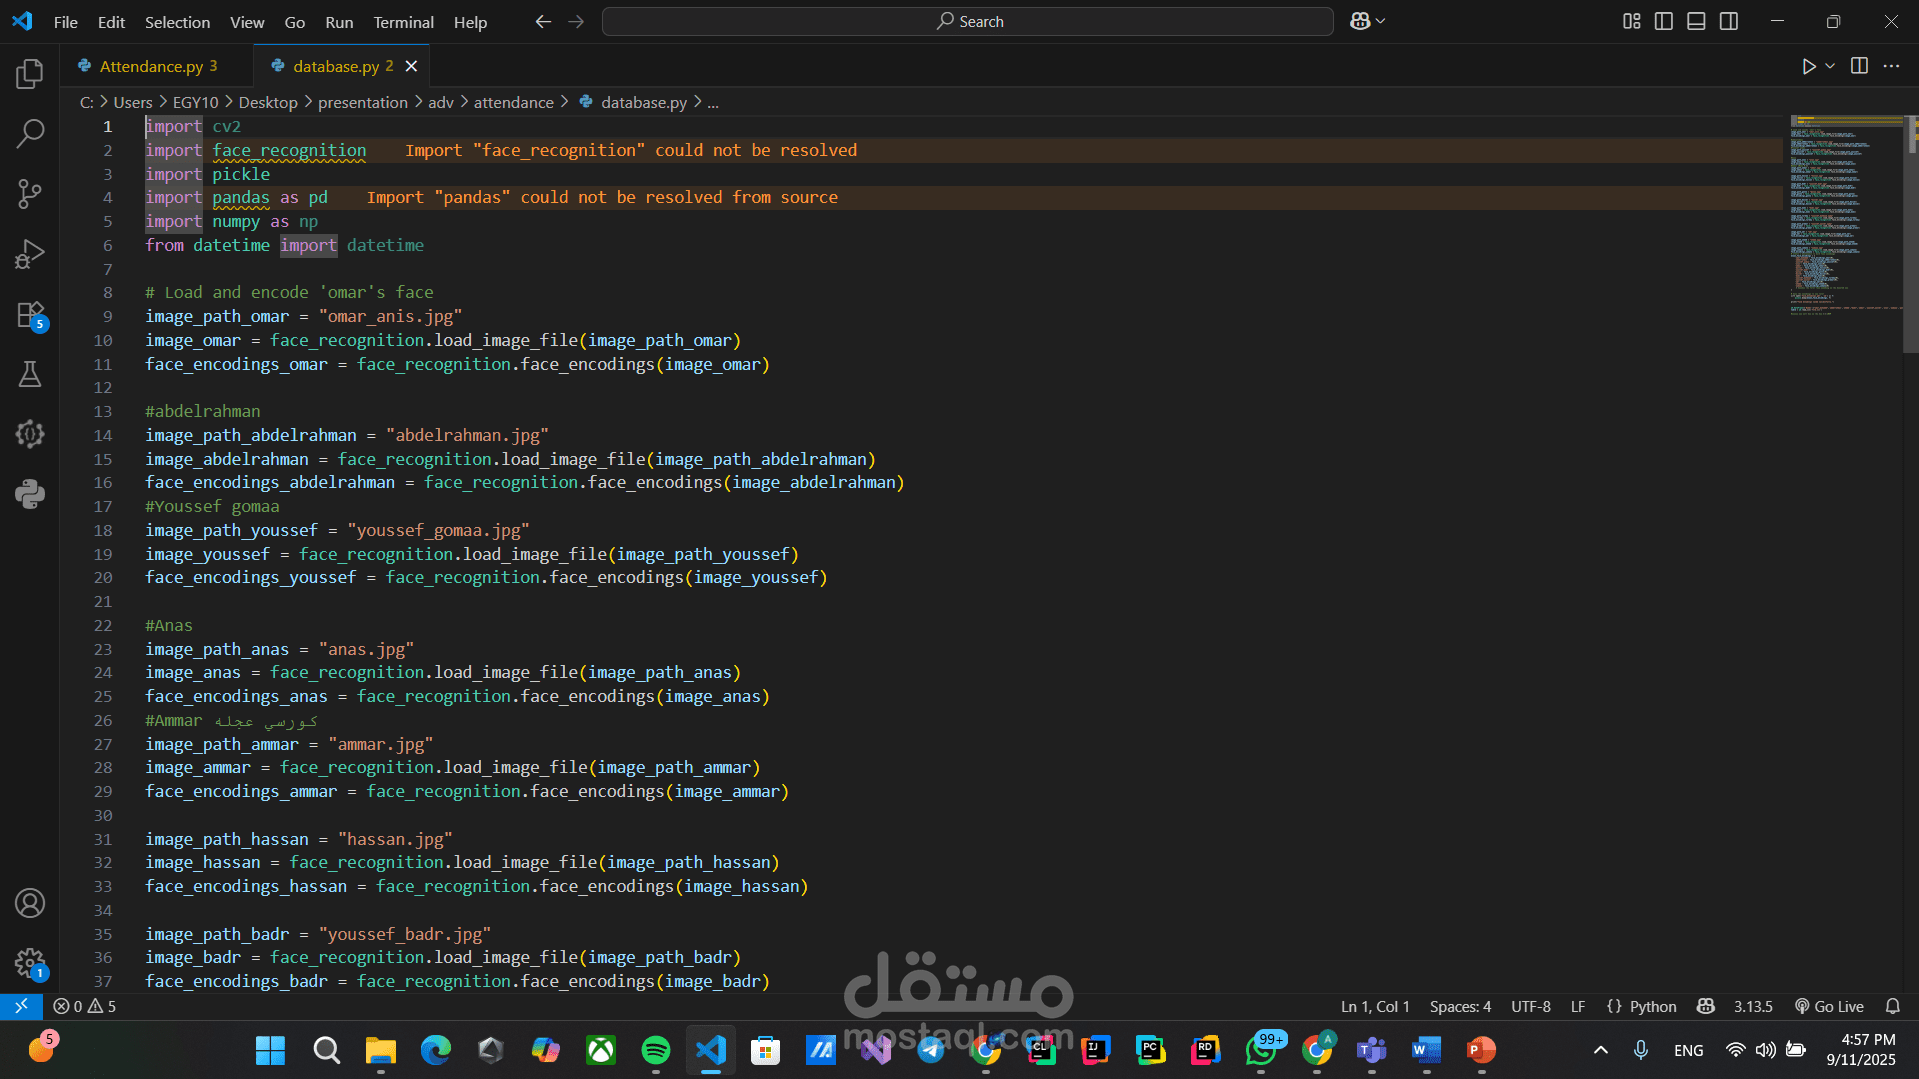Open remote window button in status bar
Screen dimensions: 1919x1079
click(x=21, y=1006)
